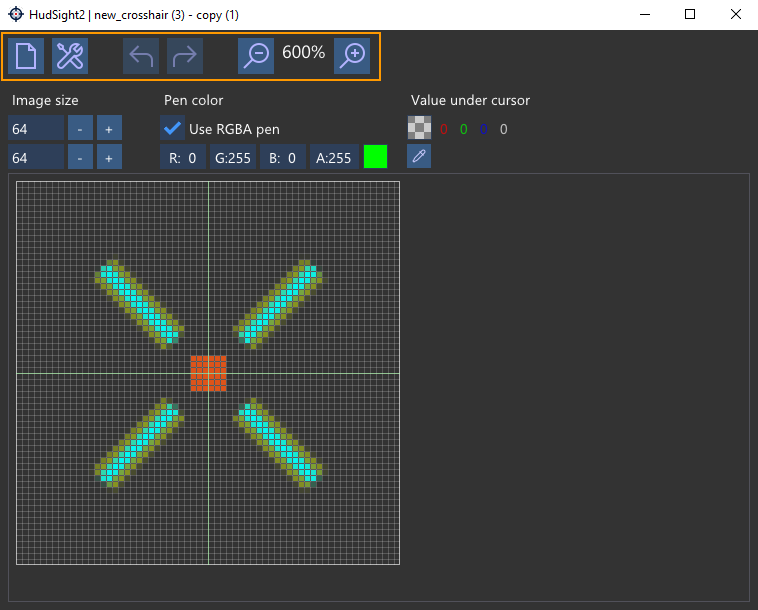Minimize the HudSight2 window
This screenshot has width=758, height=610.
(645, 15)
